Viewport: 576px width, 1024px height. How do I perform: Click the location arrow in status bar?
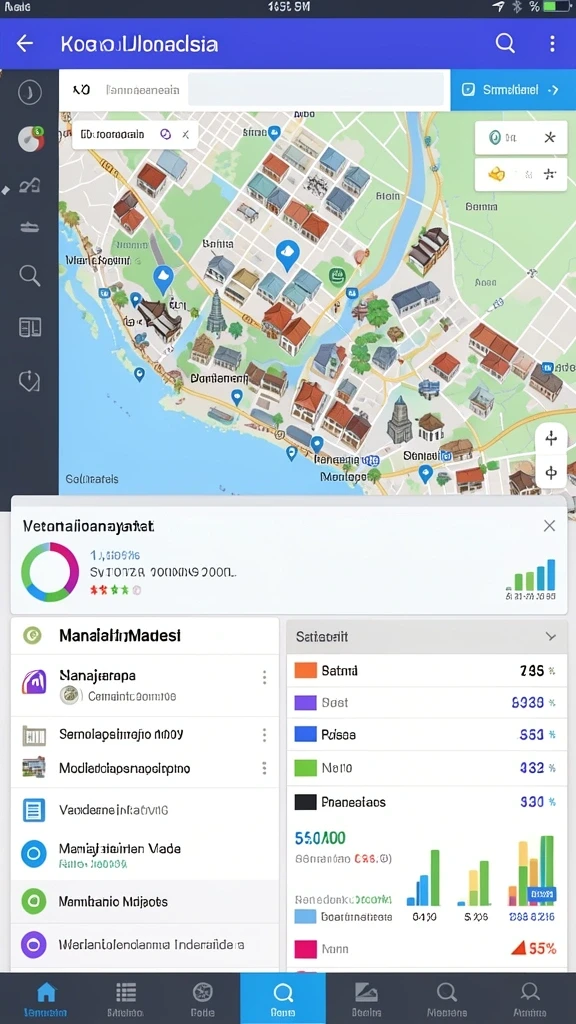pyautogui.click(x=499, y=7)
